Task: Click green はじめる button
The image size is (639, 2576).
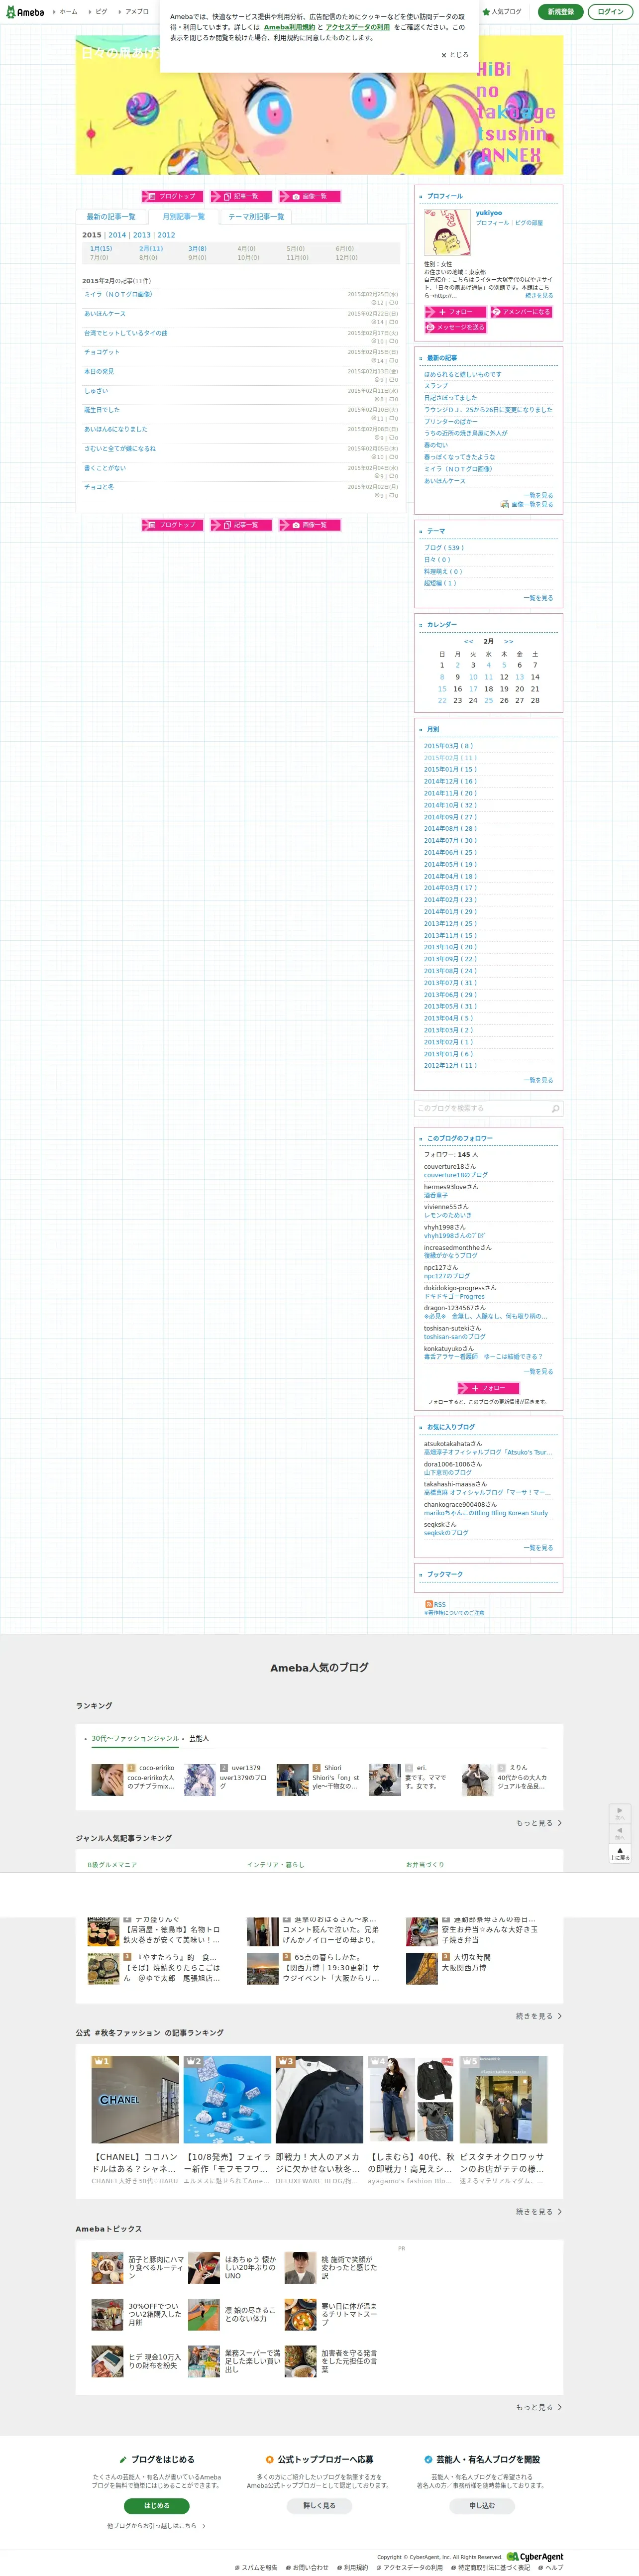Action: coord(156,2505)
